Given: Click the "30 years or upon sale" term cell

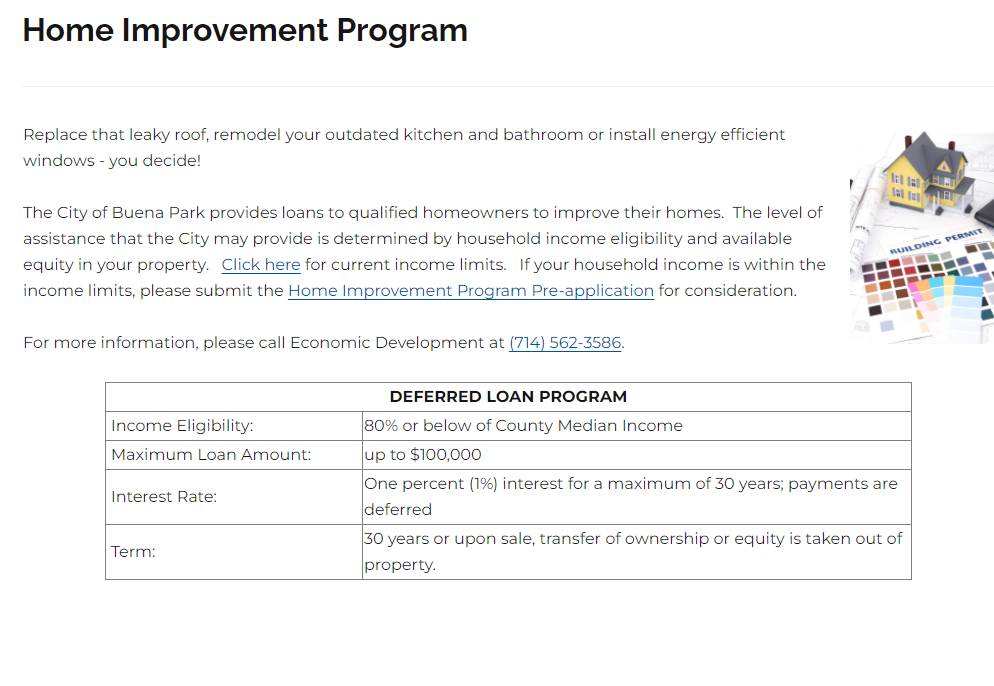Looking at the screenshot, I should 636,552.
